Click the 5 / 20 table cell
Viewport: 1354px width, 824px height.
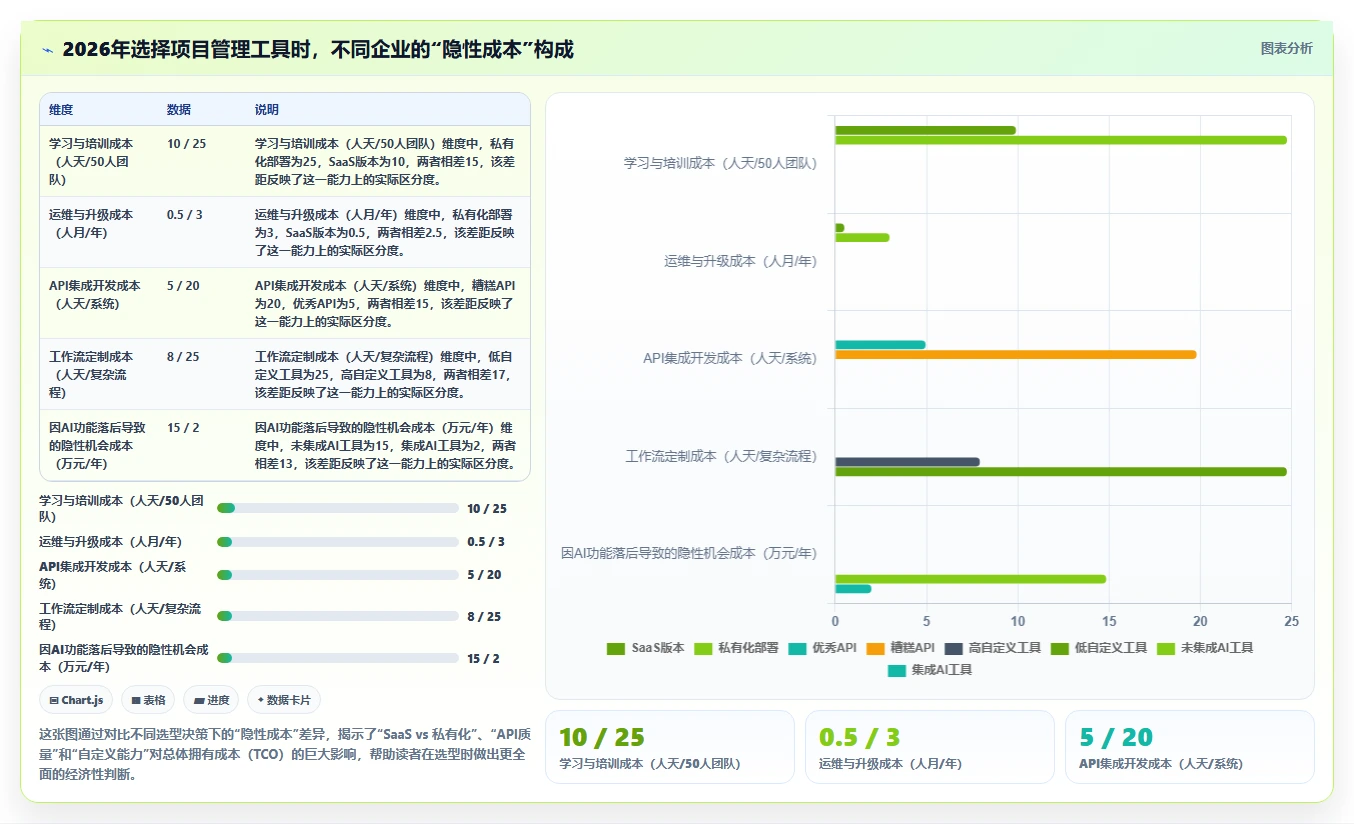(184, 286)
